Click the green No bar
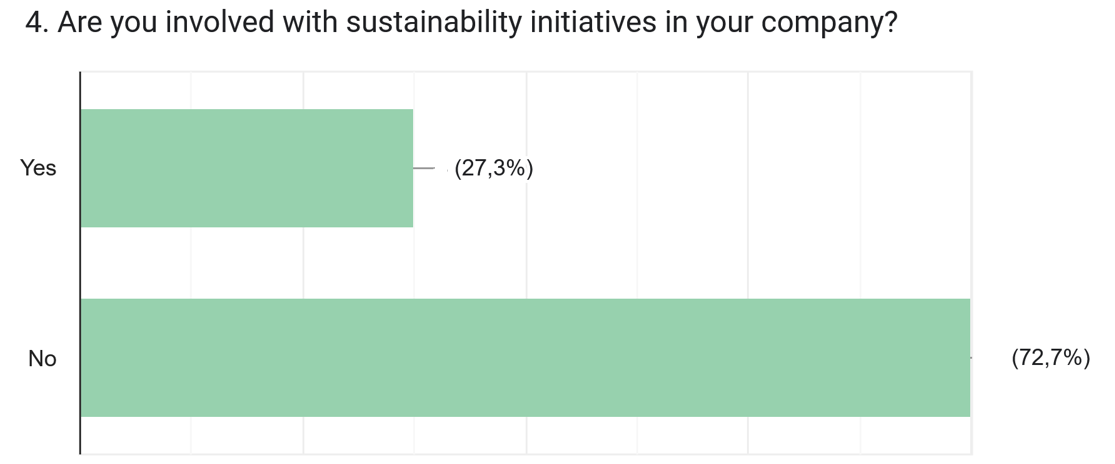 tap(525, 357)
